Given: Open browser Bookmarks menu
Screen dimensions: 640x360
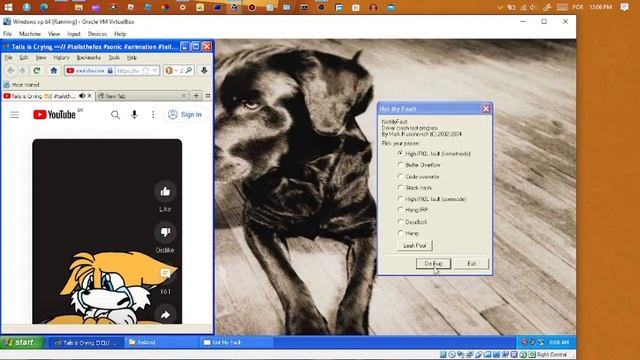Looking at the screenshot, I should pyautogui.click(x=89, y=58).
